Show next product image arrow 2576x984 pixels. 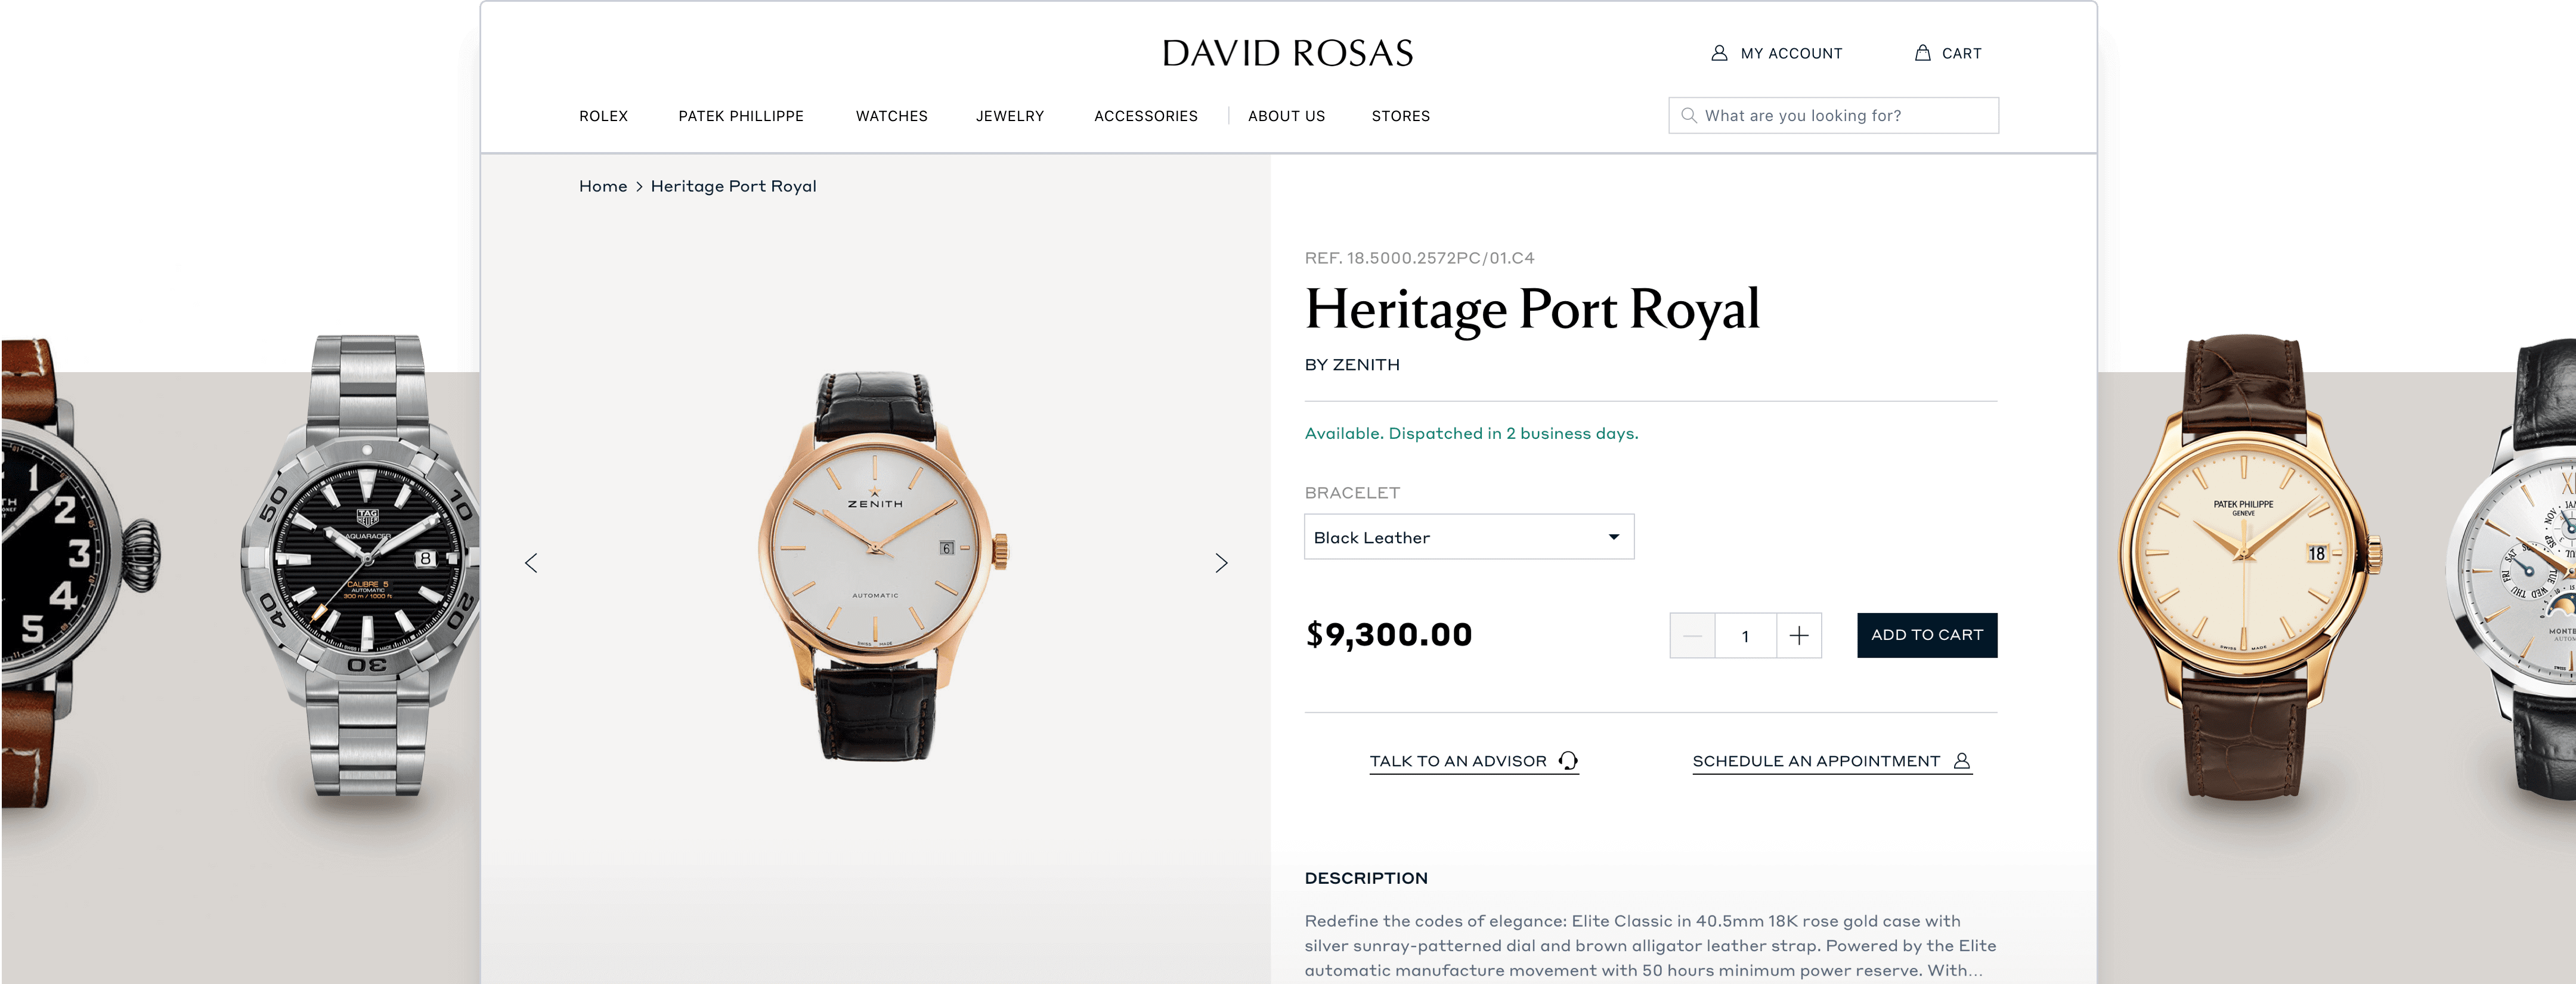tap(1221, 563)
